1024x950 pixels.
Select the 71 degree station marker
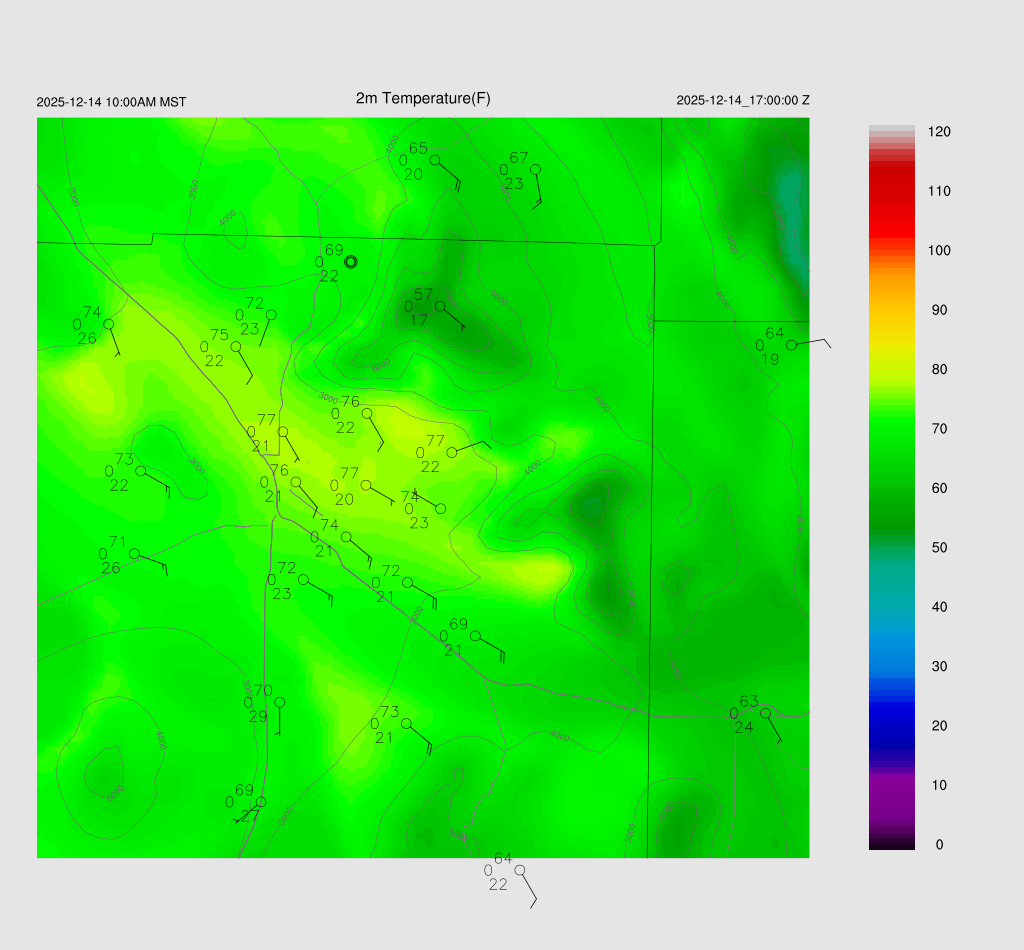tap(134, 554)
